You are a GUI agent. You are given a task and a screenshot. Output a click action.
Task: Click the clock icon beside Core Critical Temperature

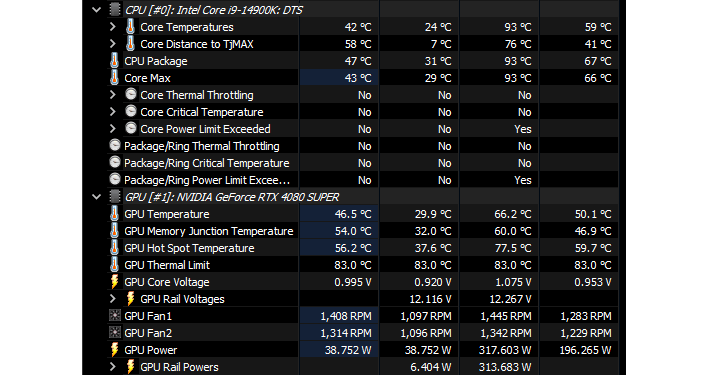(131, 111)
